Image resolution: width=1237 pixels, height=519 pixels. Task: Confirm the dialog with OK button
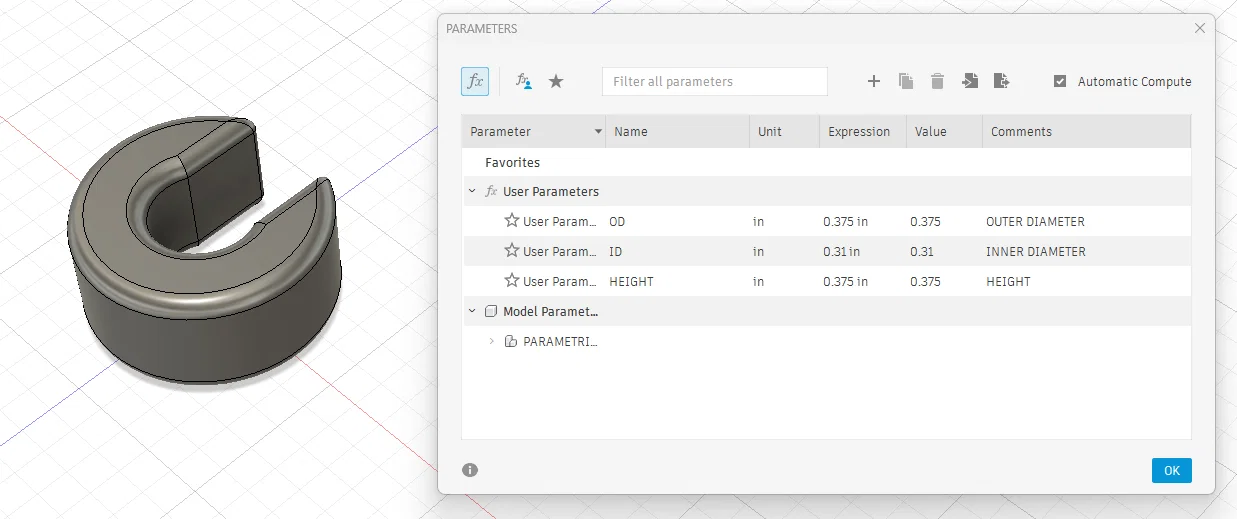click(x=1171, y=470)
